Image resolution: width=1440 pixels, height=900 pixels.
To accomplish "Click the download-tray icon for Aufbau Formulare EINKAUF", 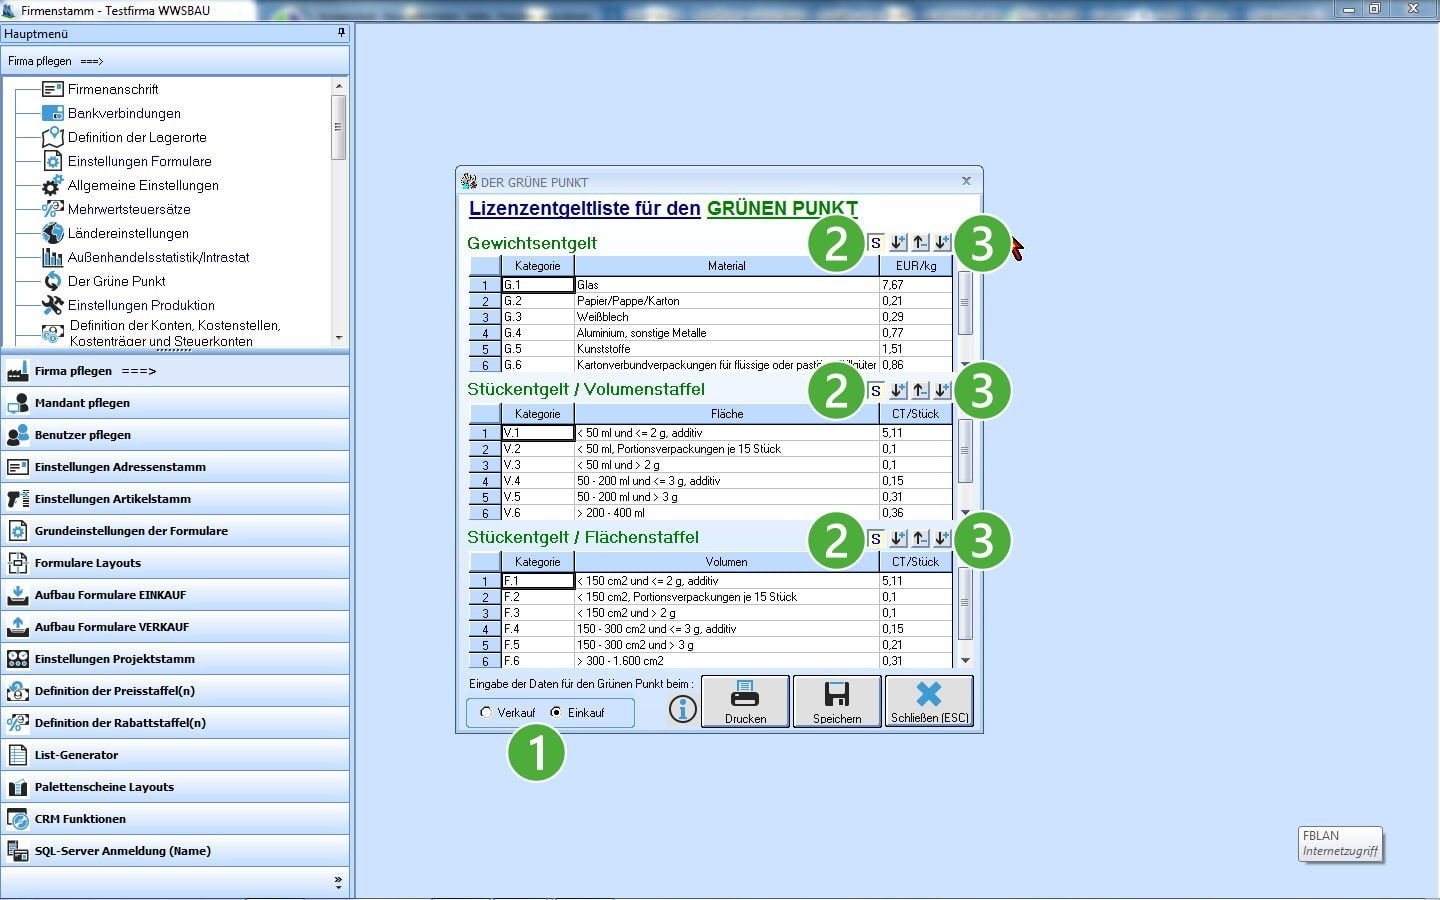I will [x=18, y=595].
